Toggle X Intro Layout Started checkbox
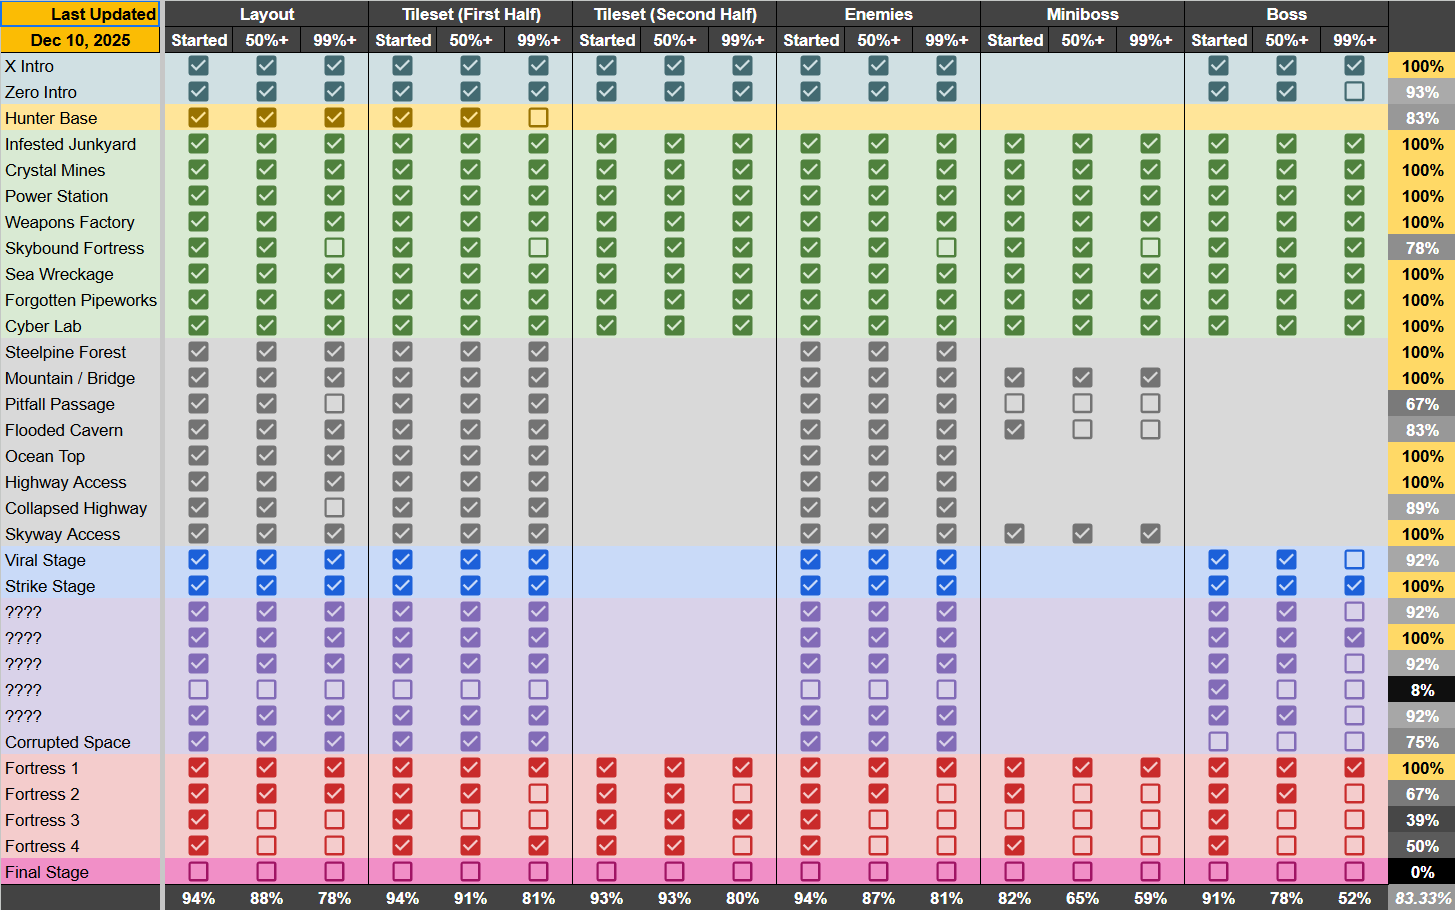 tap(198, 66)
